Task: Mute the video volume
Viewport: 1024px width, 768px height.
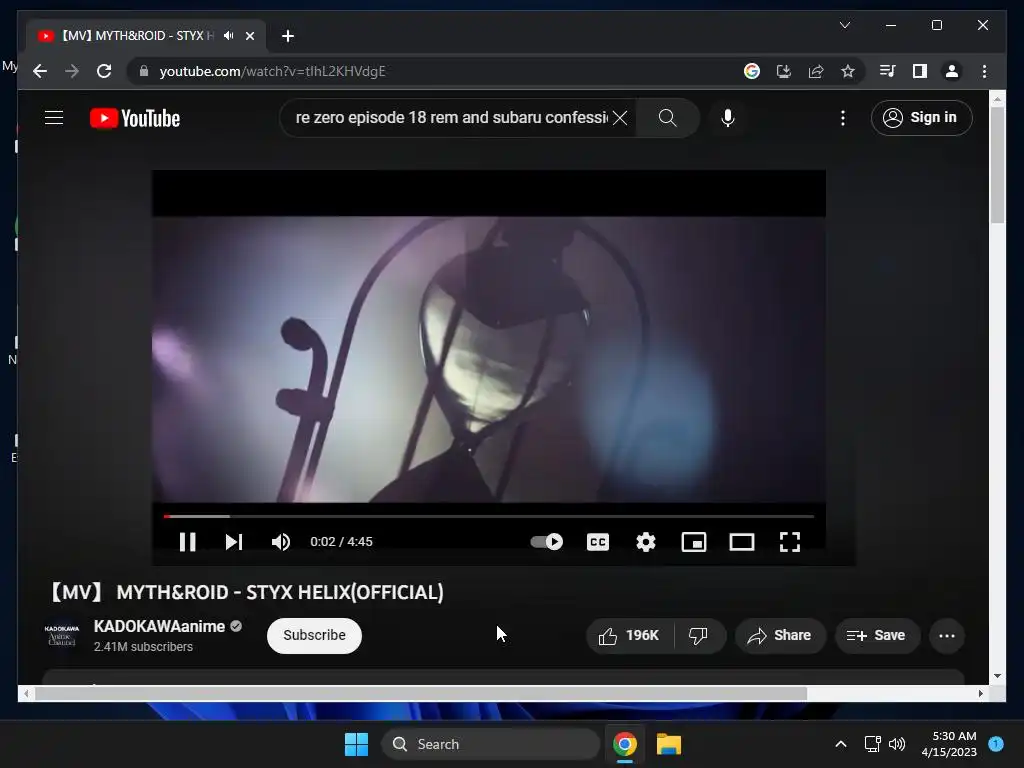Action: pos(281,541)
